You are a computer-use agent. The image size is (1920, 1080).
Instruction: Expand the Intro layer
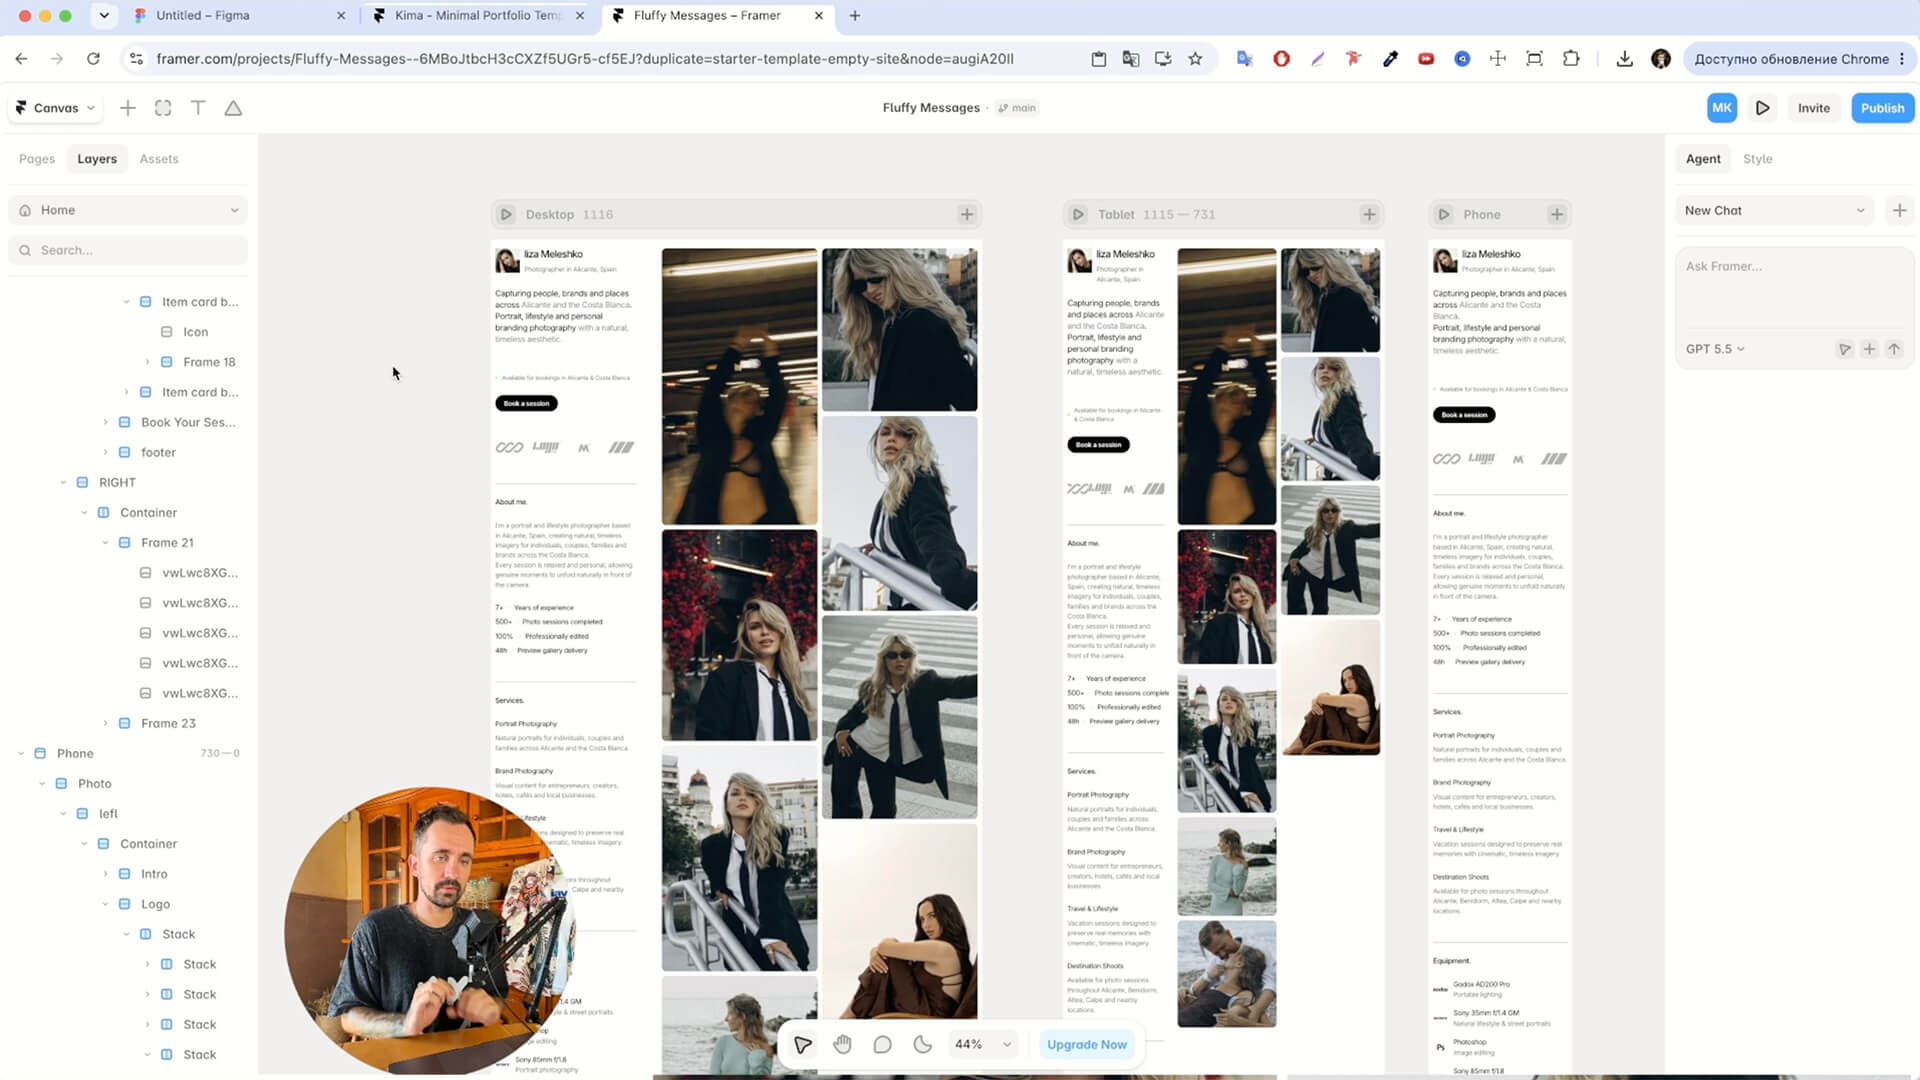tap(105, 874)
